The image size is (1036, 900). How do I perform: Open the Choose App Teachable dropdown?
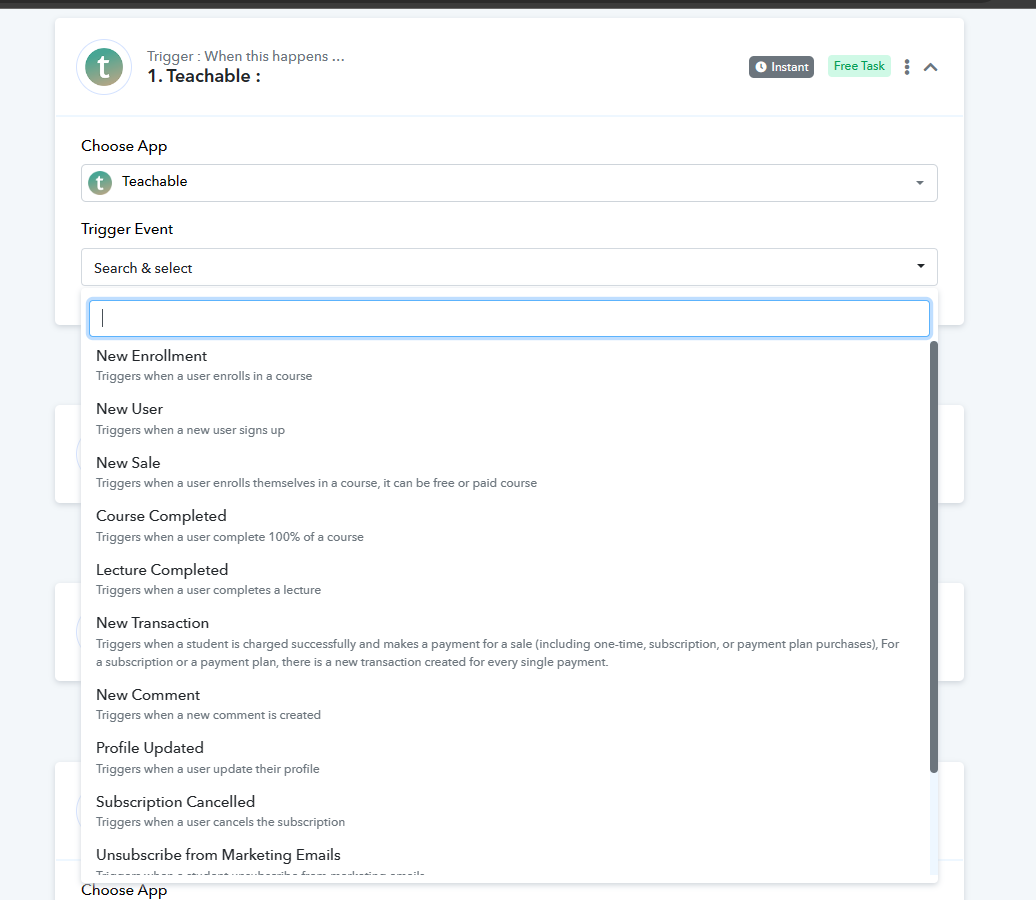coord(509,182)
